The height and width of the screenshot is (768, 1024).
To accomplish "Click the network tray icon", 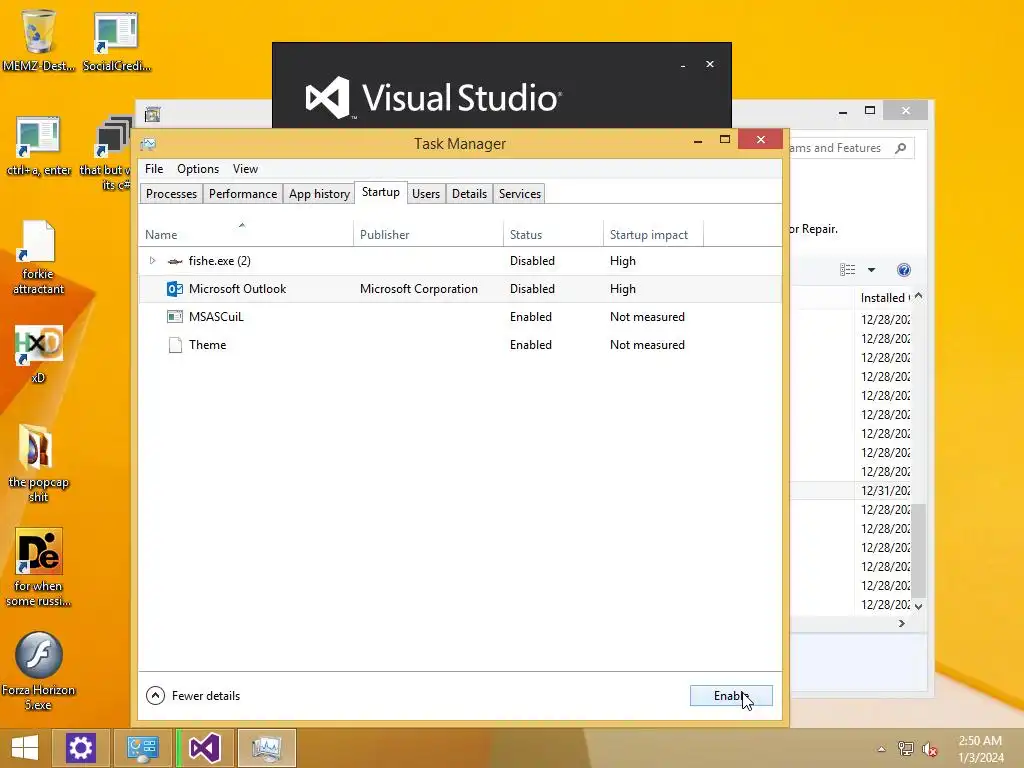I will pos(906,748).
